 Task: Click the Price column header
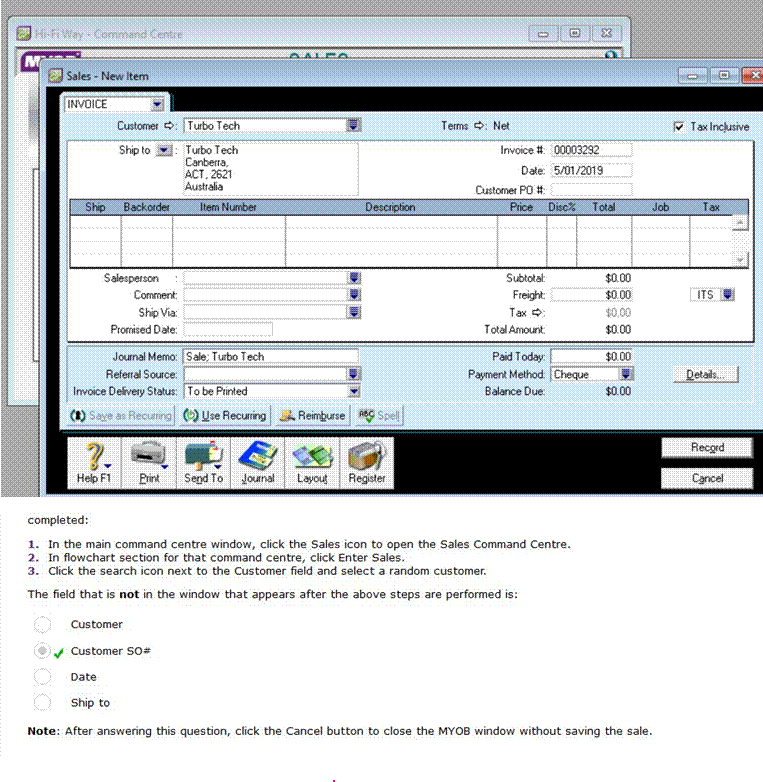click(522, 207)
